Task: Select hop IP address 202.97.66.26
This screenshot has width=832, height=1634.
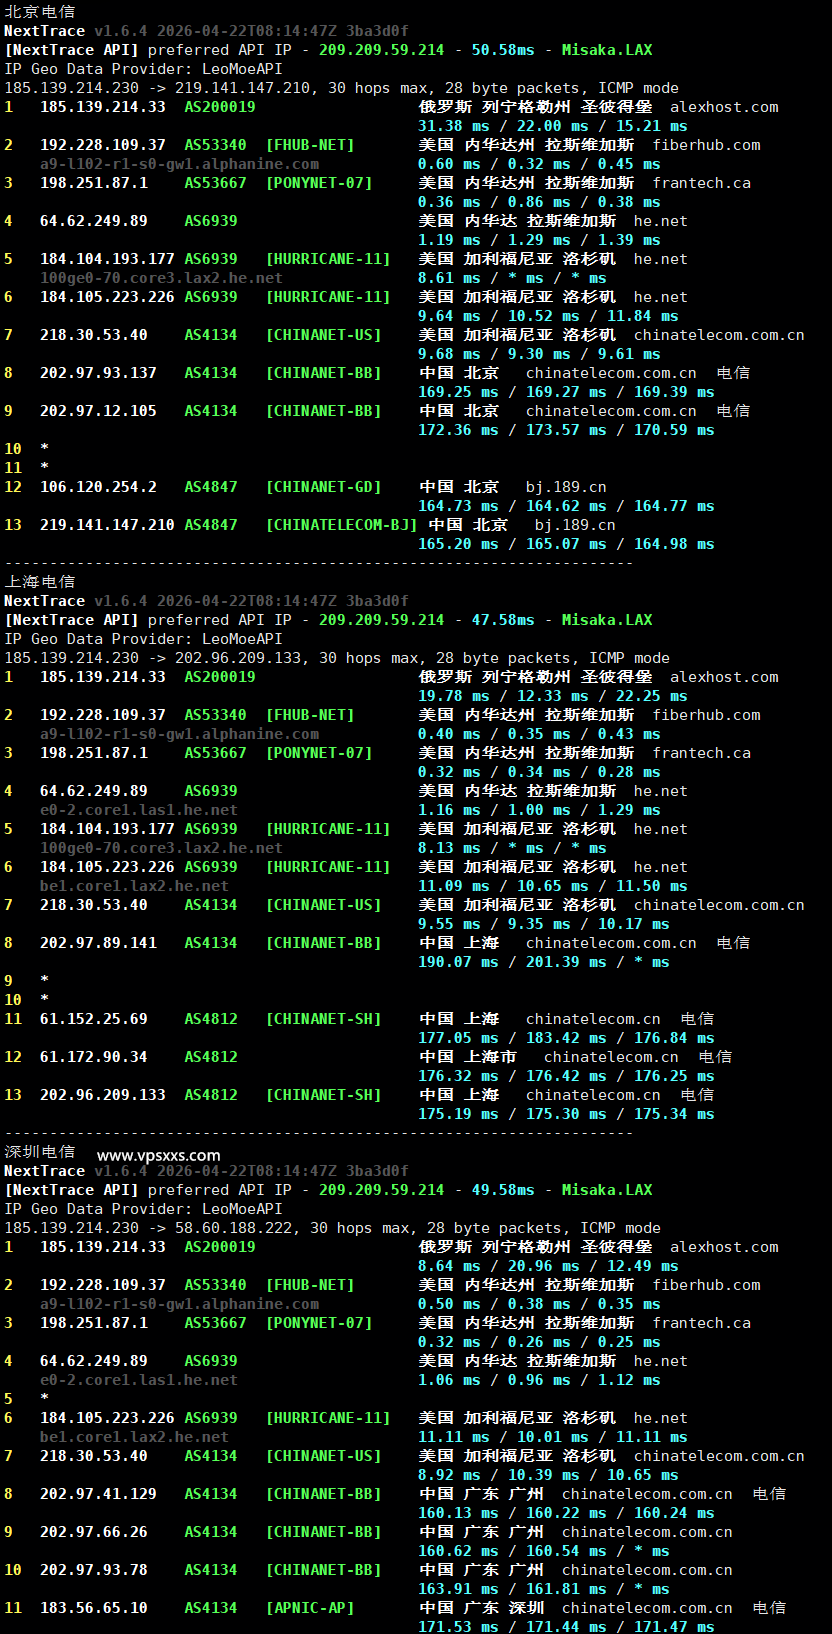Action: pyautogui.click(x=94, y=1531)
